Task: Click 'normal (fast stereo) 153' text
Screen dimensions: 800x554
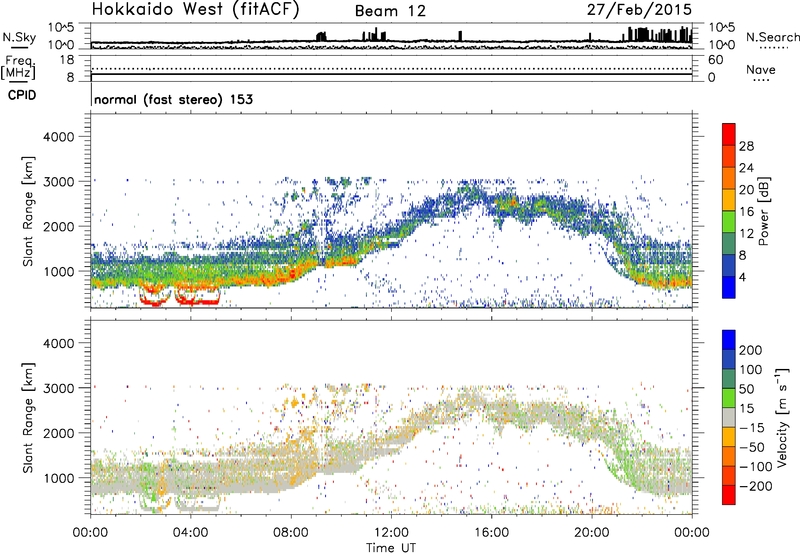Action: point(173,99)
